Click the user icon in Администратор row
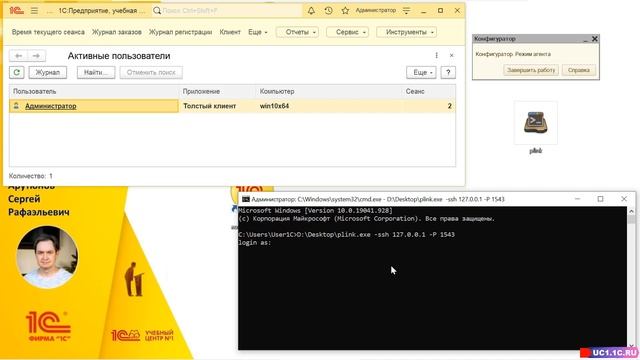 click(x=16, y=106)
